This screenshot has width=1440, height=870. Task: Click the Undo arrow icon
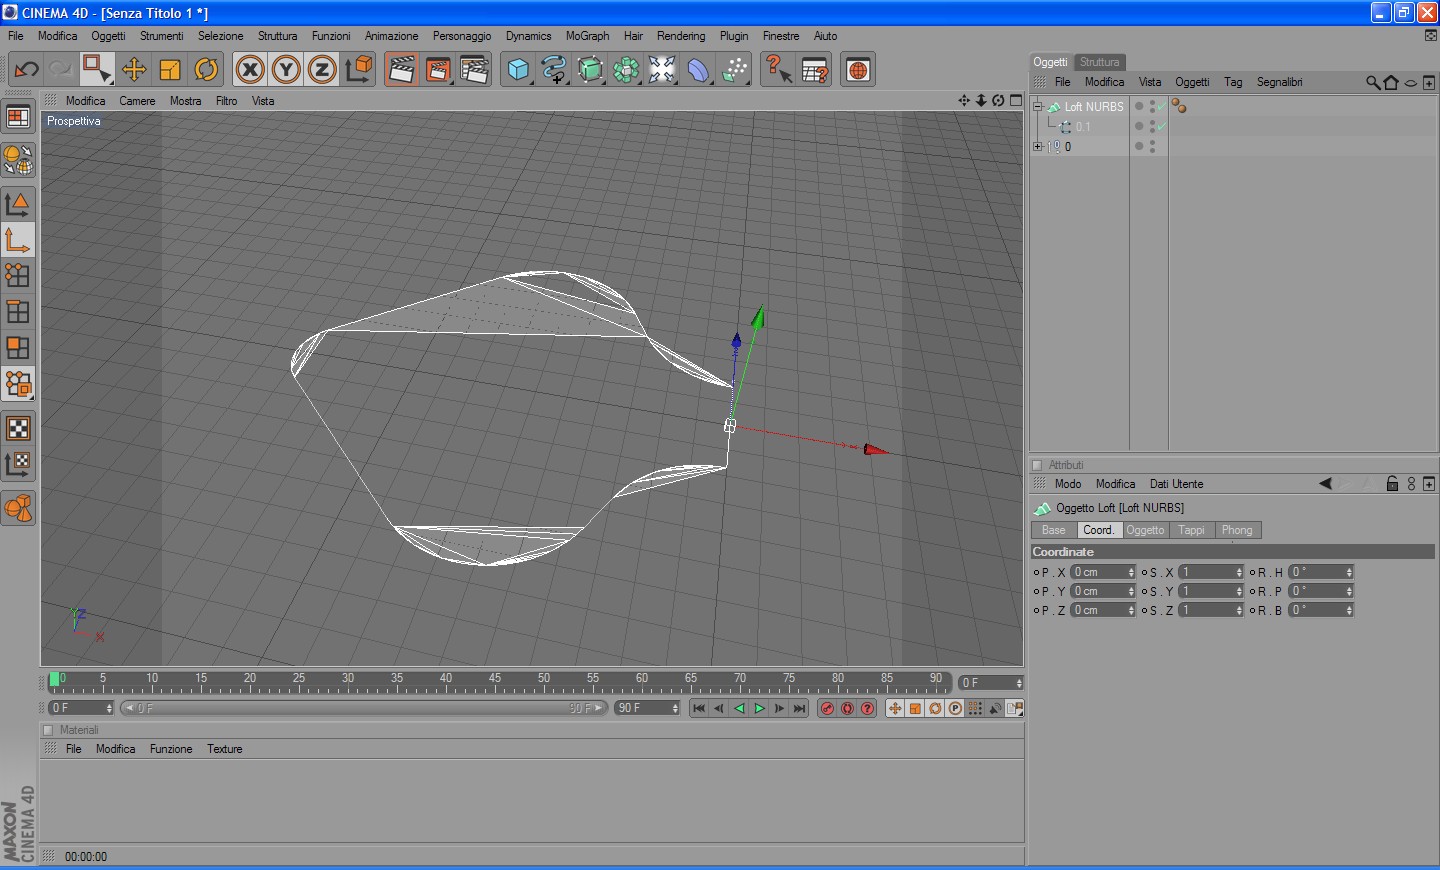(26, 70)
